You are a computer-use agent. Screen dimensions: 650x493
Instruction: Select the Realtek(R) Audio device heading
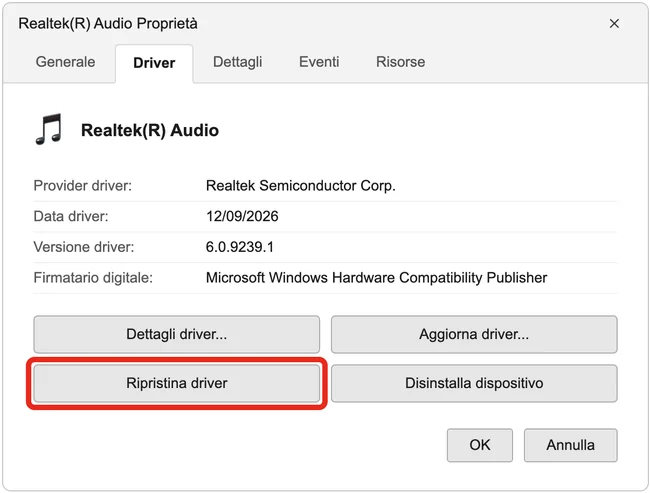point(150,130)
